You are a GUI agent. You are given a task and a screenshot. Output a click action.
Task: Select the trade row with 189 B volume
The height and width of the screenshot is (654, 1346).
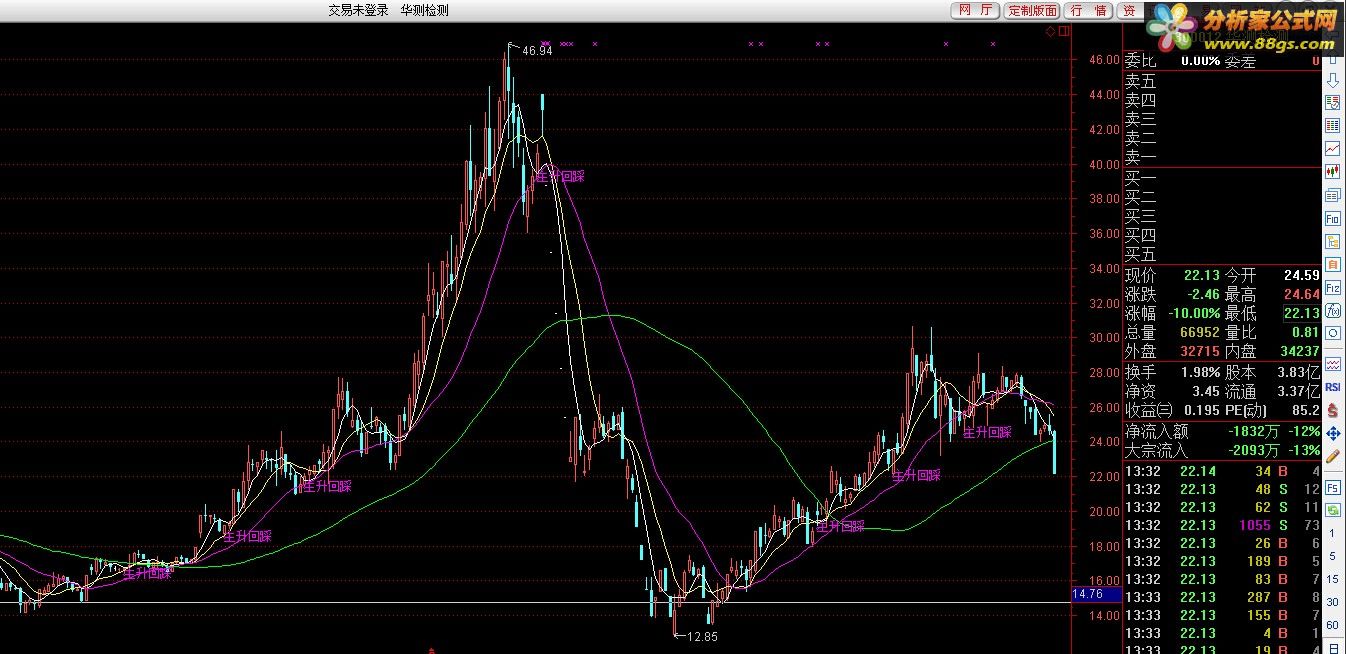click(1222, 561)
